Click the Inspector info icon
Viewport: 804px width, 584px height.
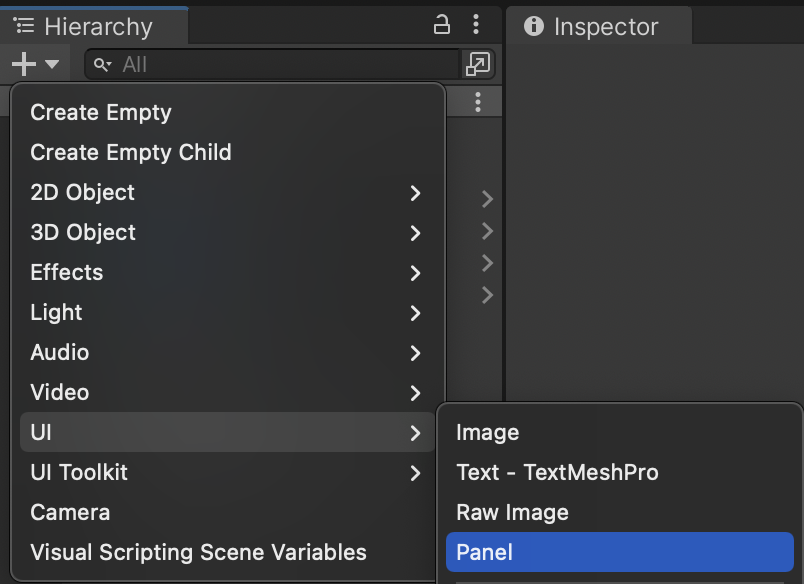point(535,26)
